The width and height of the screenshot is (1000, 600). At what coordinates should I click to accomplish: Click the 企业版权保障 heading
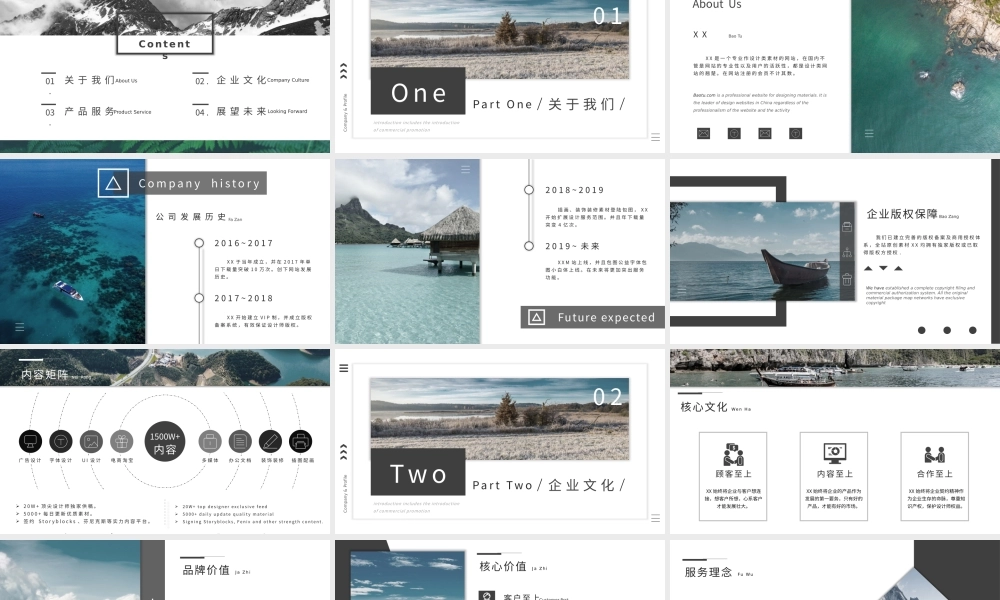tap(902, 214)
